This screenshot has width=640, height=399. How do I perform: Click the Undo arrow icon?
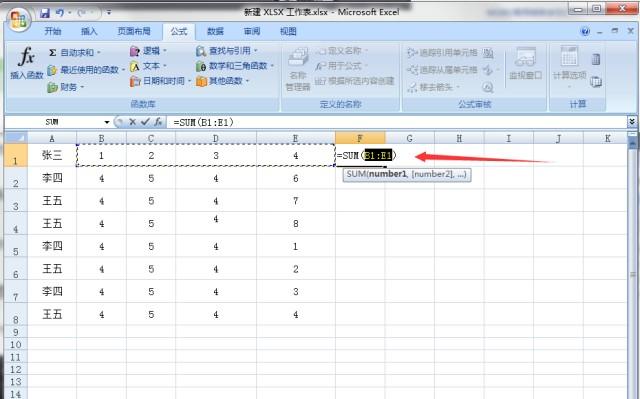tap(60, 13)
